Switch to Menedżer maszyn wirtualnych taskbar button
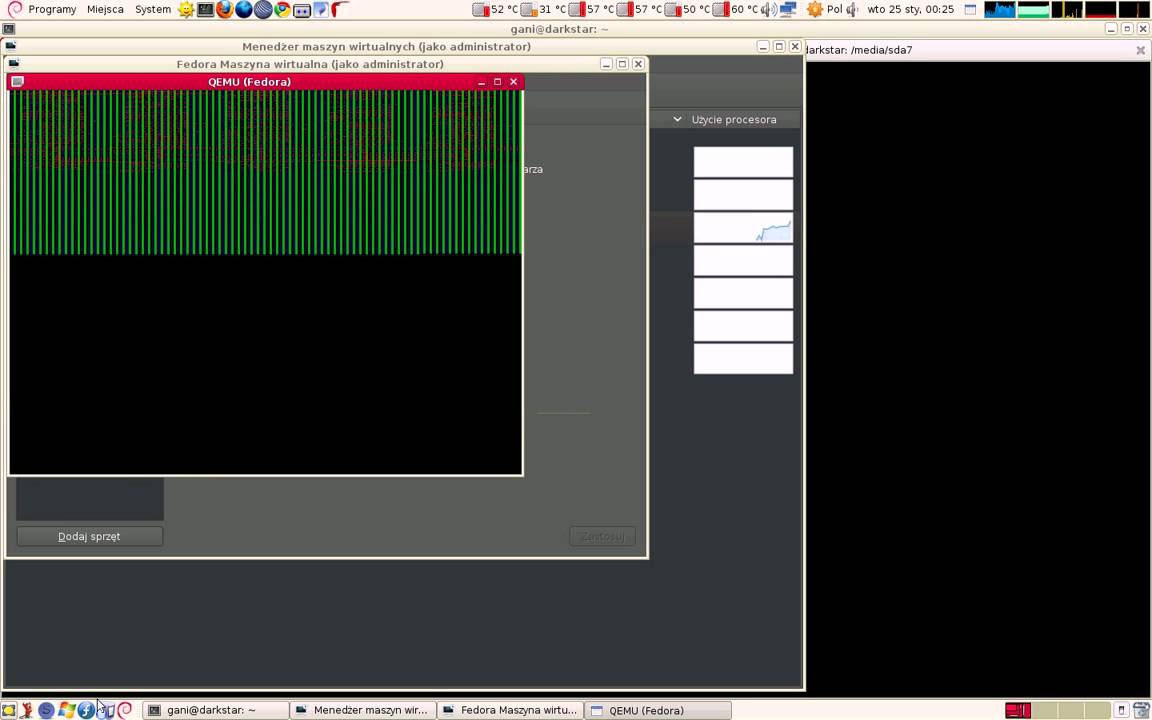Image resolution: width=1152 pixels, height=720 pixels. (363, 710)
